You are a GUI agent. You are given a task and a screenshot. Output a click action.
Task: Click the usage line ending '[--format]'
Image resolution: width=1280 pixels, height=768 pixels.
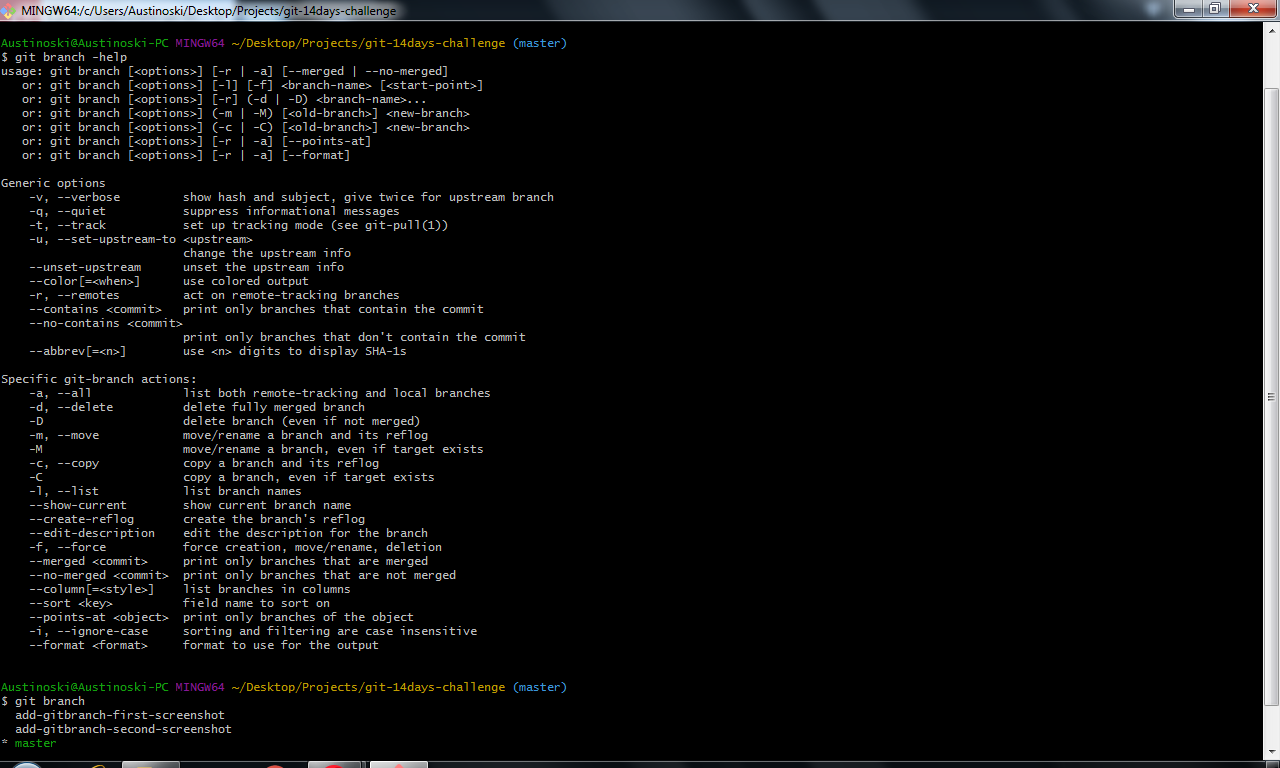pos(186,155)
